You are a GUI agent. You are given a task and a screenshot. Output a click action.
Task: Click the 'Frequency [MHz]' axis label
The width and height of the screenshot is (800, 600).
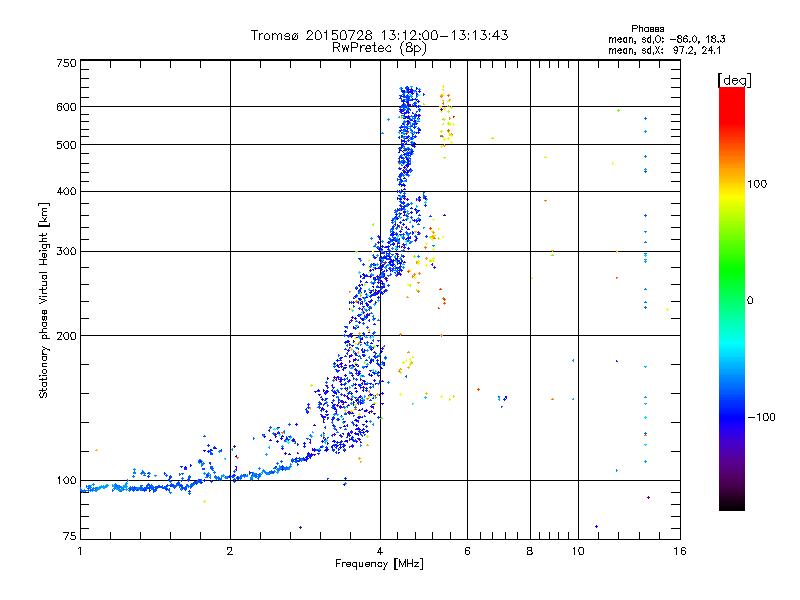click(379, 564)
